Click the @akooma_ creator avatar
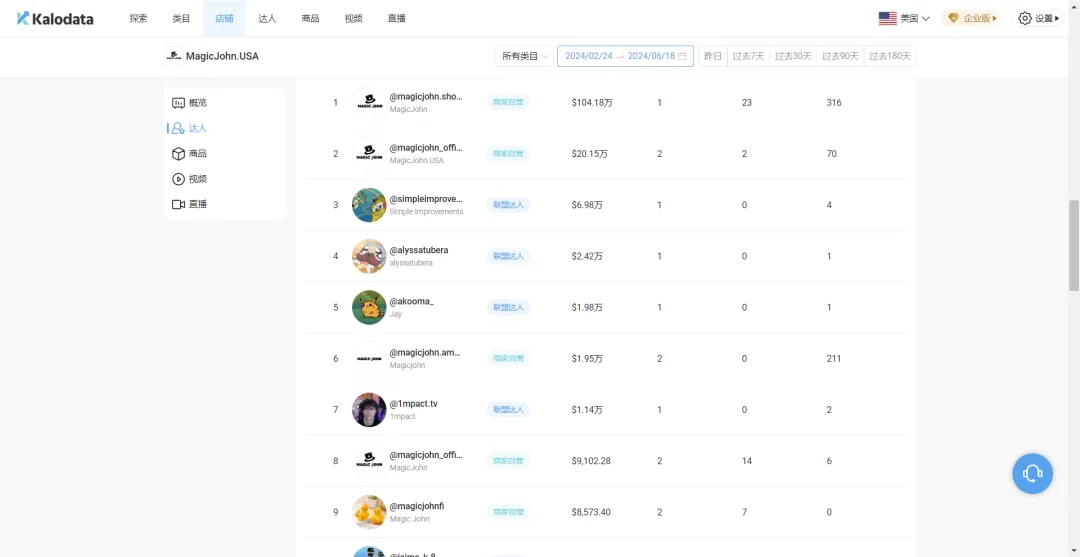This screenshot has width=1080, height=557. point(369,307)
